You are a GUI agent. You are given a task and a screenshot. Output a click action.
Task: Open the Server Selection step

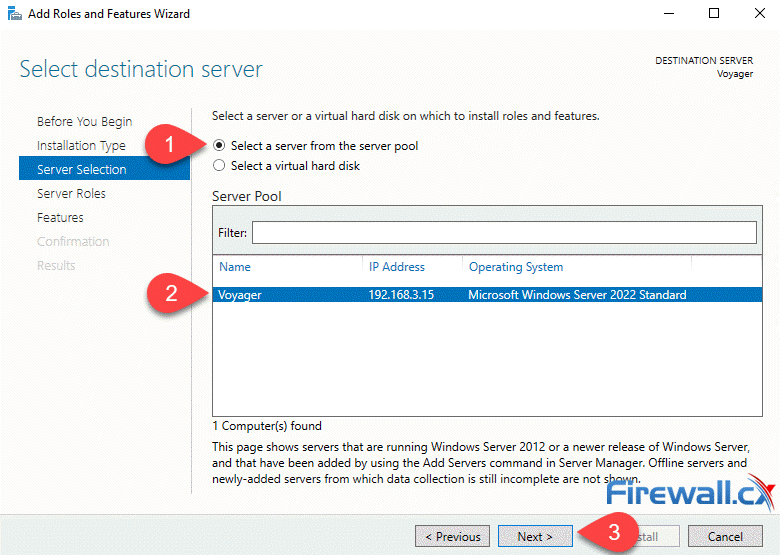[x=104, y=168]
